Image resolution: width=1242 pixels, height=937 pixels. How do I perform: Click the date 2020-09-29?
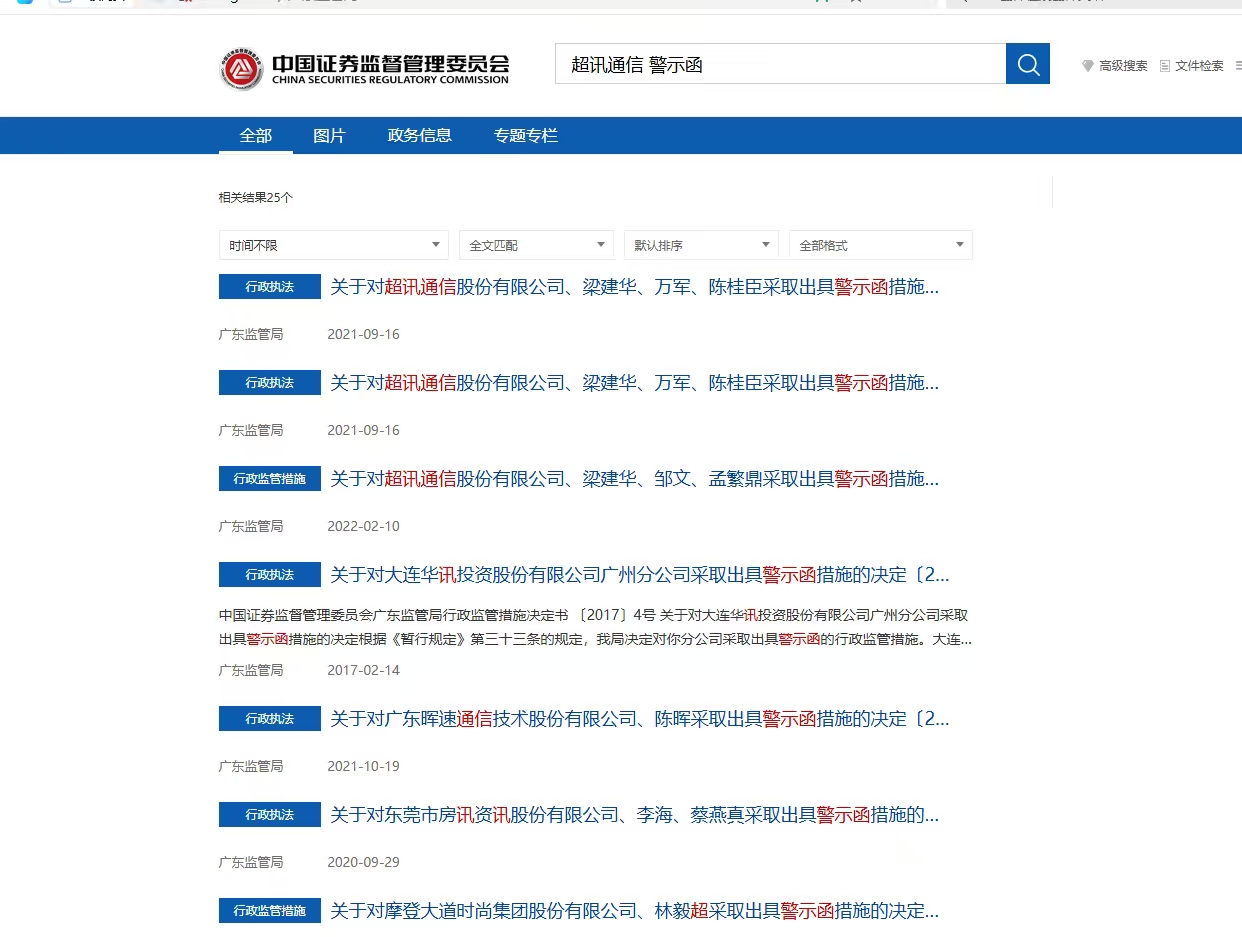click(x=363, y=862)
